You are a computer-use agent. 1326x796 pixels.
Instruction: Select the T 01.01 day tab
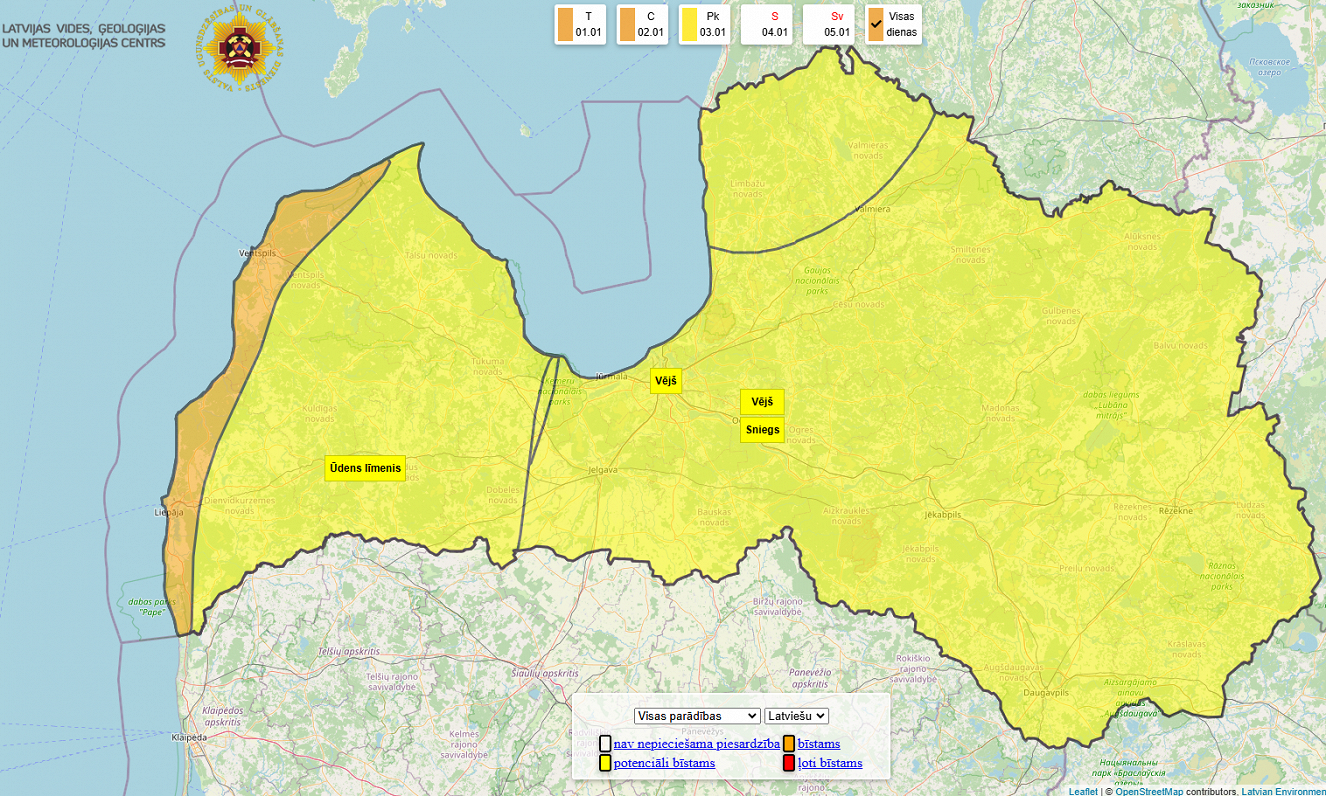[579, 24]
